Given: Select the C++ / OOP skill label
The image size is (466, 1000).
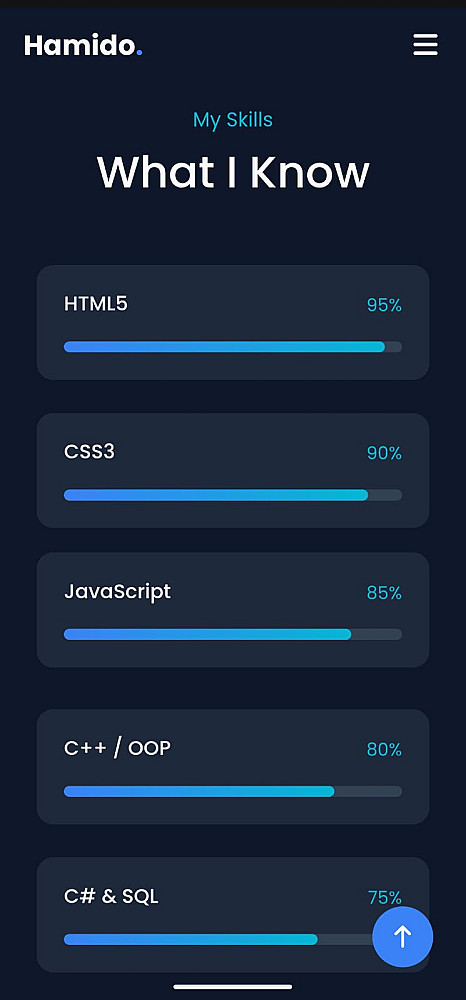Looking at the screenshot, I should 117,748.
